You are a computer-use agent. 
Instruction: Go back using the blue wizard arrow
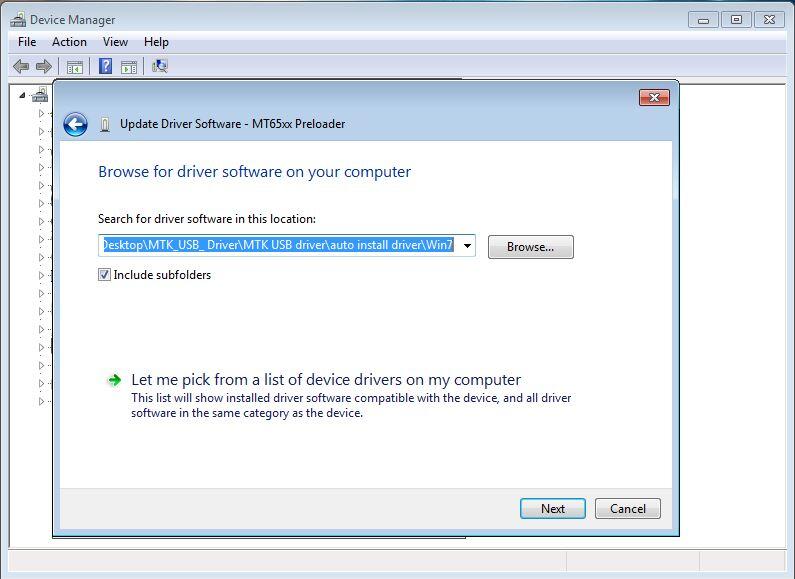76,124
